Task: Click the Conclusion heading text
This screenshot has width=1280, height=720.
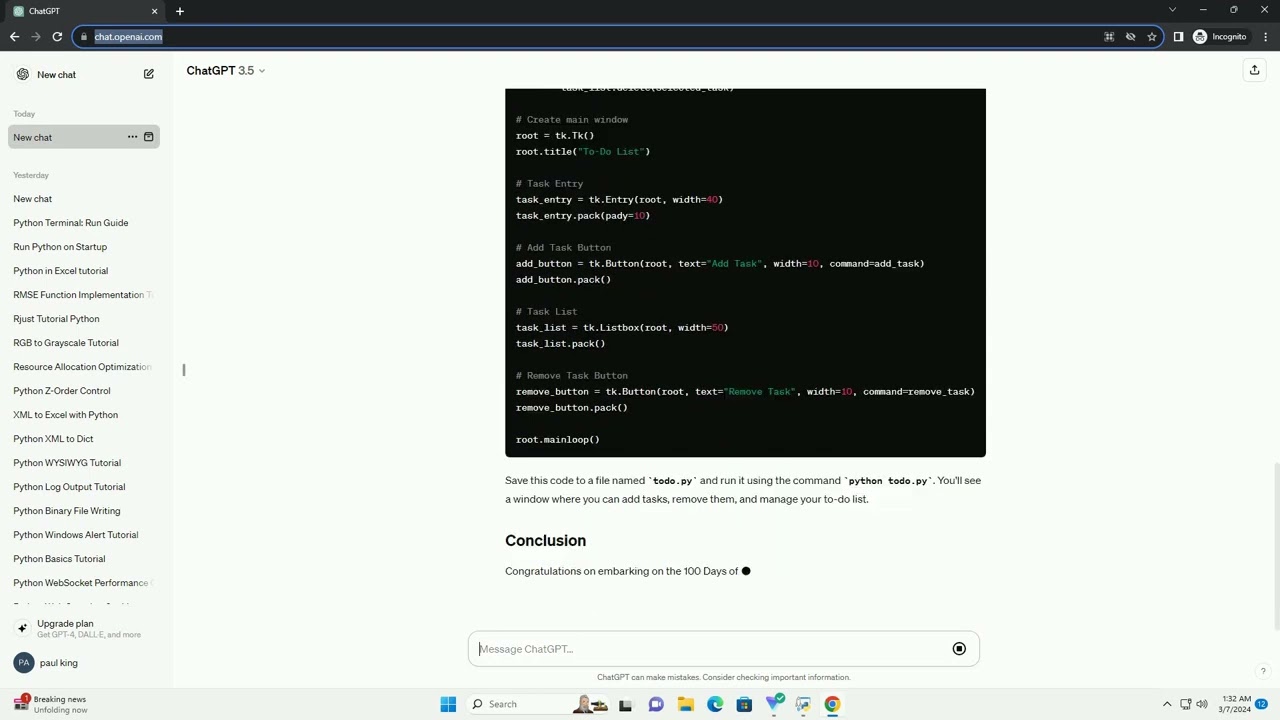Action: tap(545, 540)
